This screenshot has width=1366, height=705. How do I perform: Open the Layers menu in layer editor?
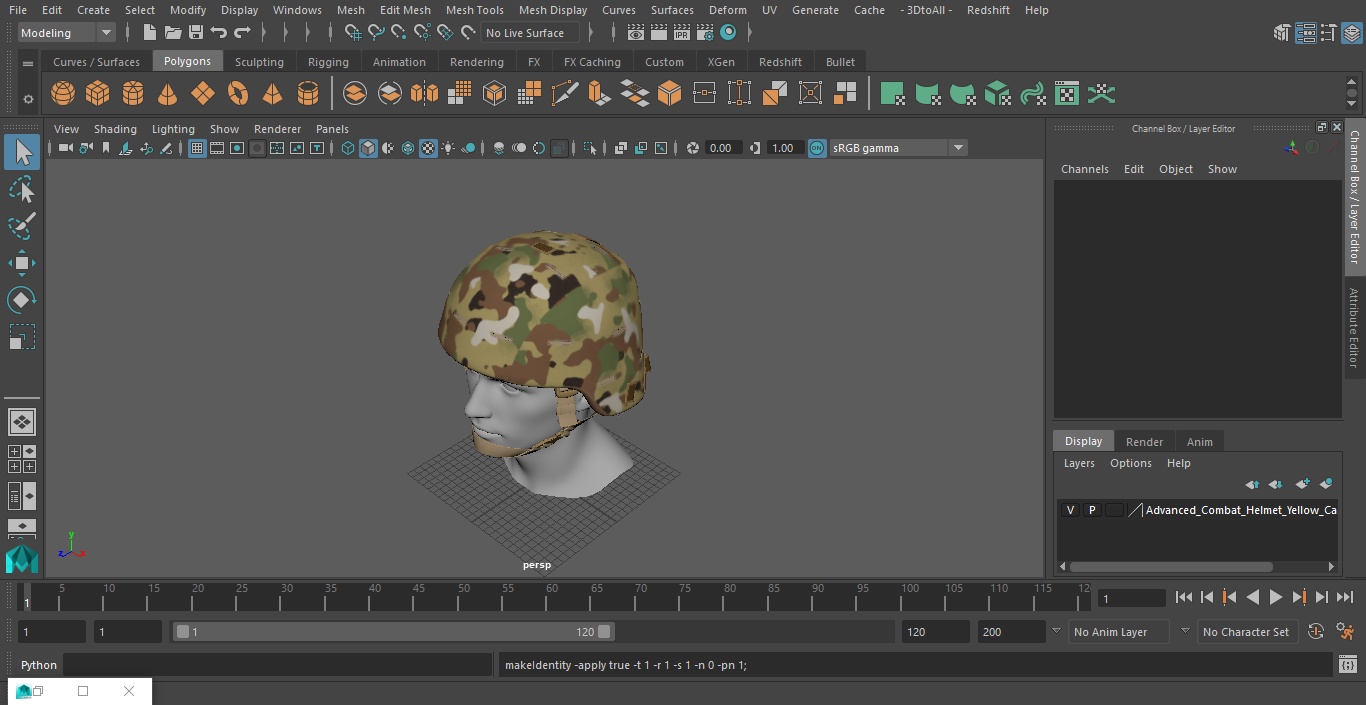1078,463
